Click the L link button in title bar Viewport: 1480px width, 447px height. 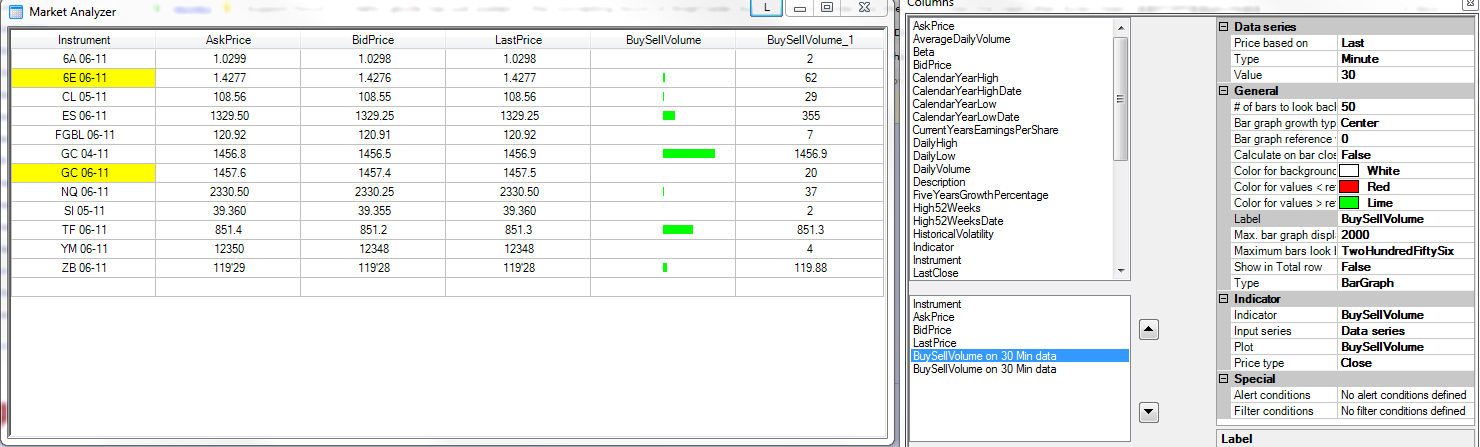(765, 7)
